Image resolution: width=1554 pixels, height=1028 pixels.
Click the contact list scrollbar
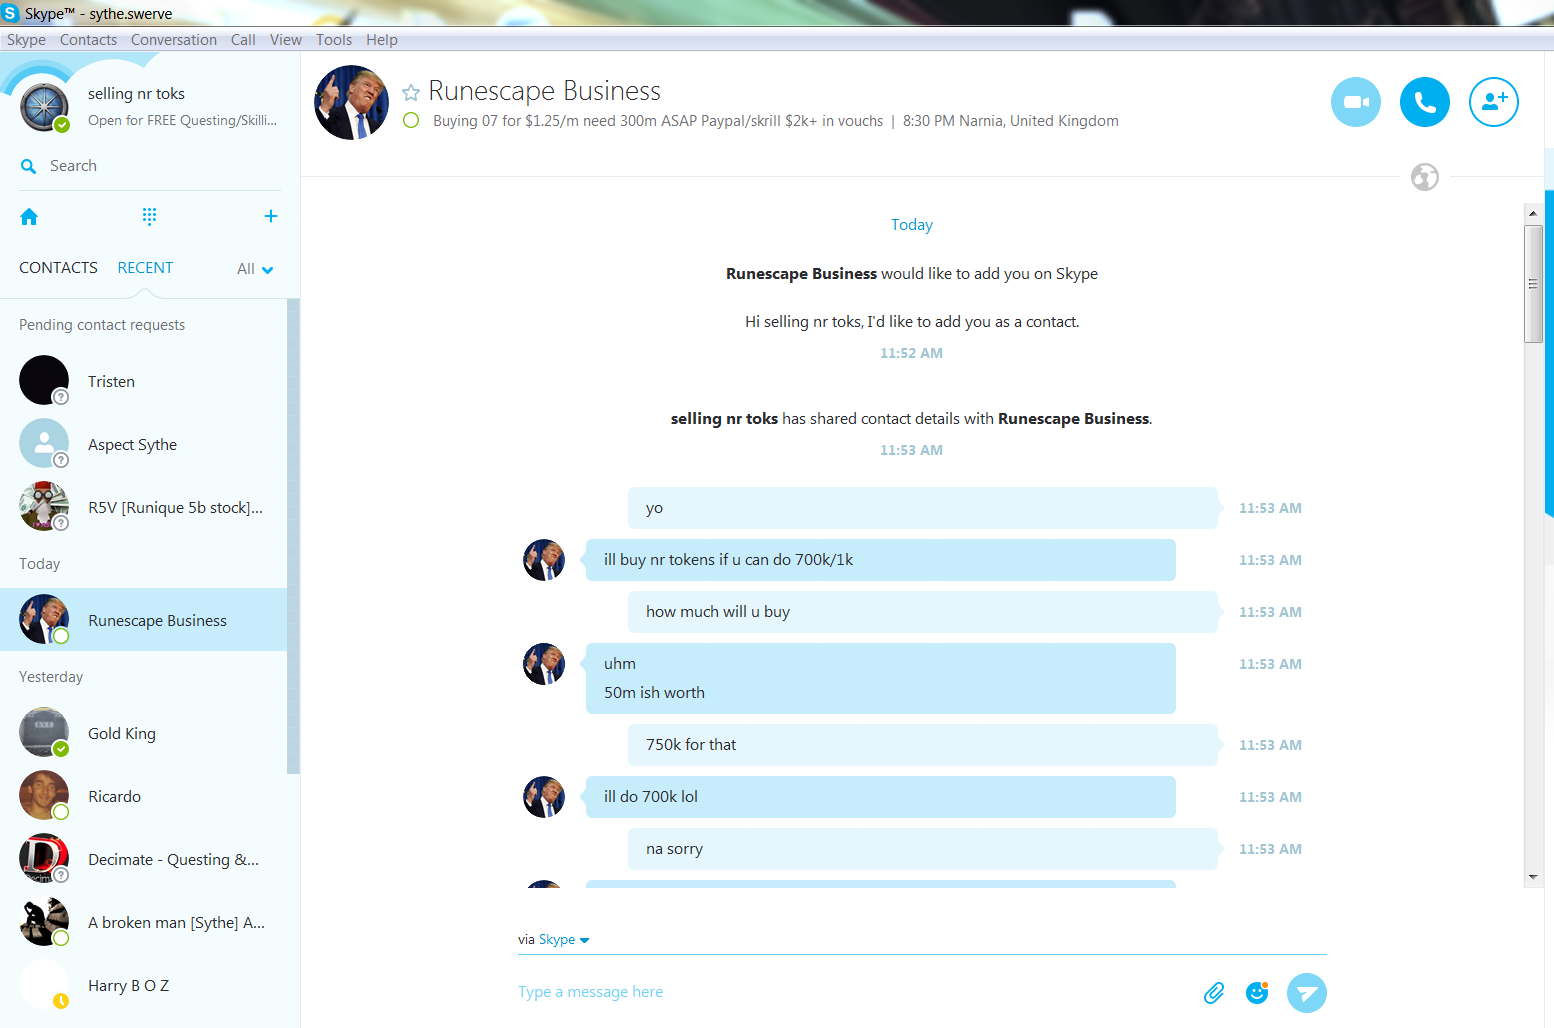pyautogui.click(x=293, y=536)
